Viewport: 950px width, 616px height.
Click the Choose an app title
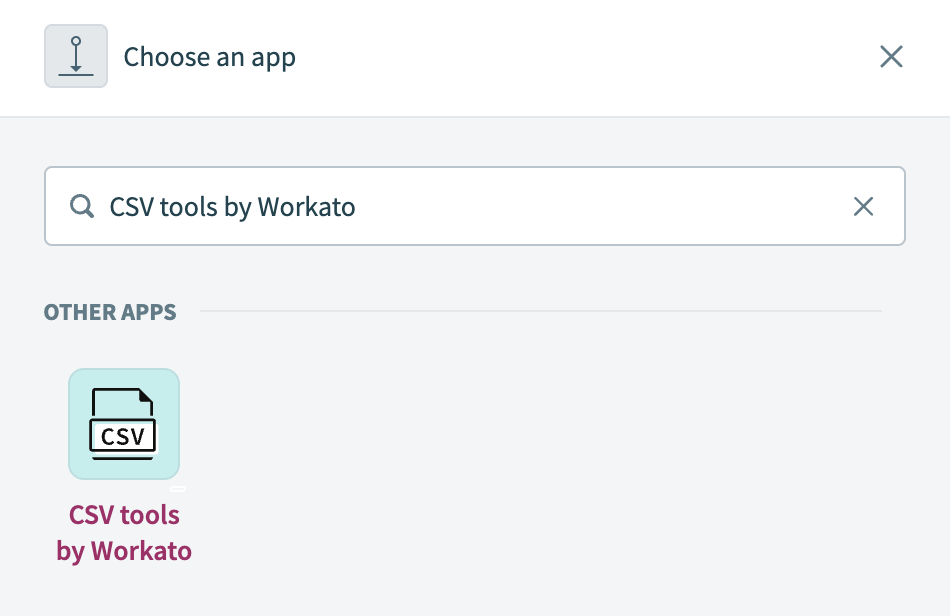(x=209, y=57)
